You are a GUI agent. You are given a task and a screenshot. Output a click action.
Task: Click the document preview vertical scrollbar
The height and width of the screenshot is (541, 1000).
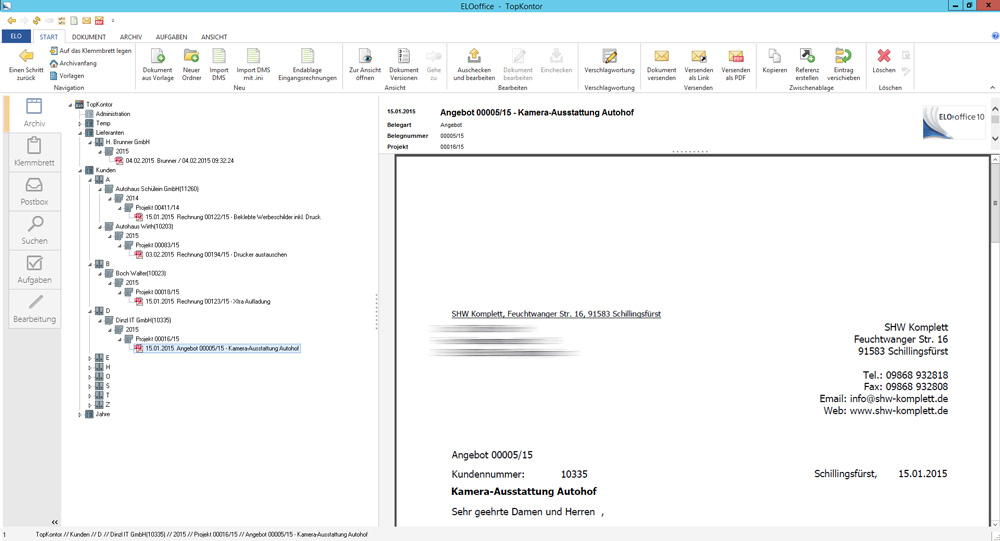click(995, 203)
